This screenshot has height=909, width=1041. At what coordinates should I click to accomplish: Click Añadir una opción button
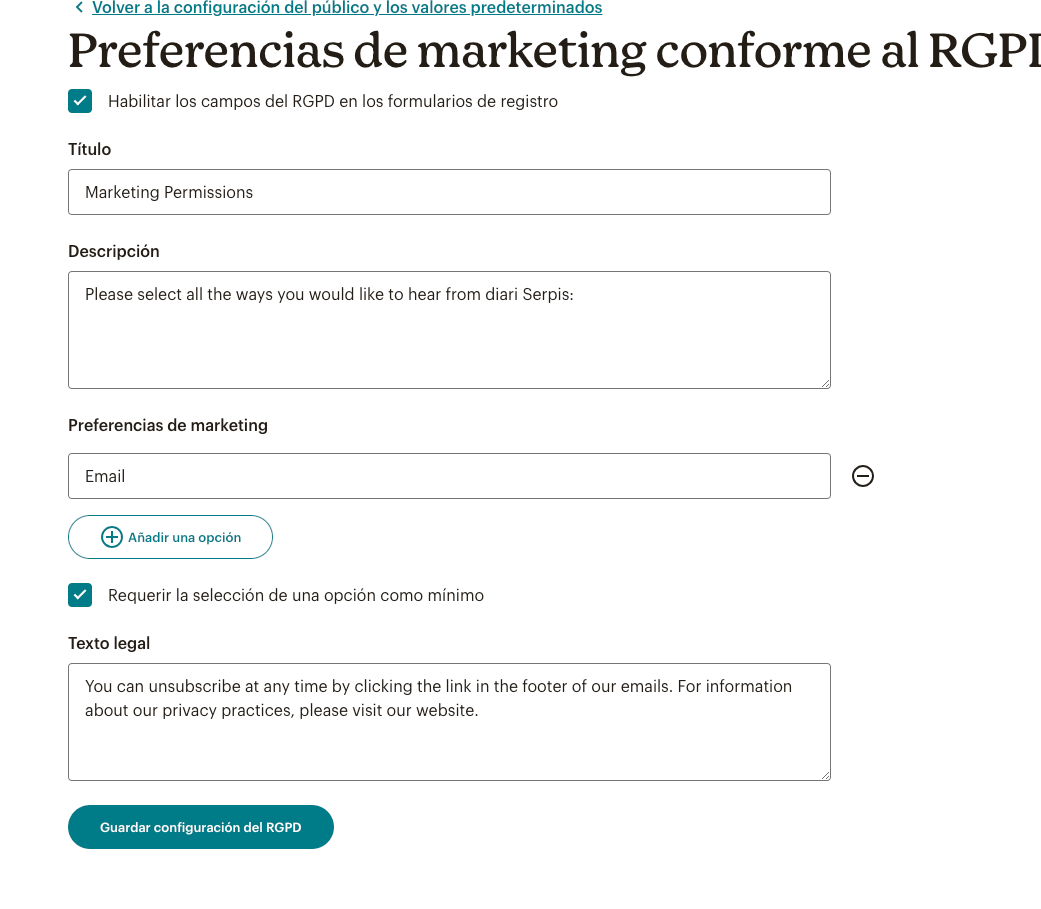[171, 537]
